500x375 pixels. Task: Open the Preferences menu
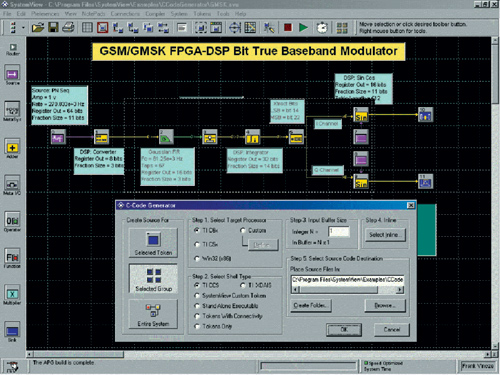click(45, 14)
